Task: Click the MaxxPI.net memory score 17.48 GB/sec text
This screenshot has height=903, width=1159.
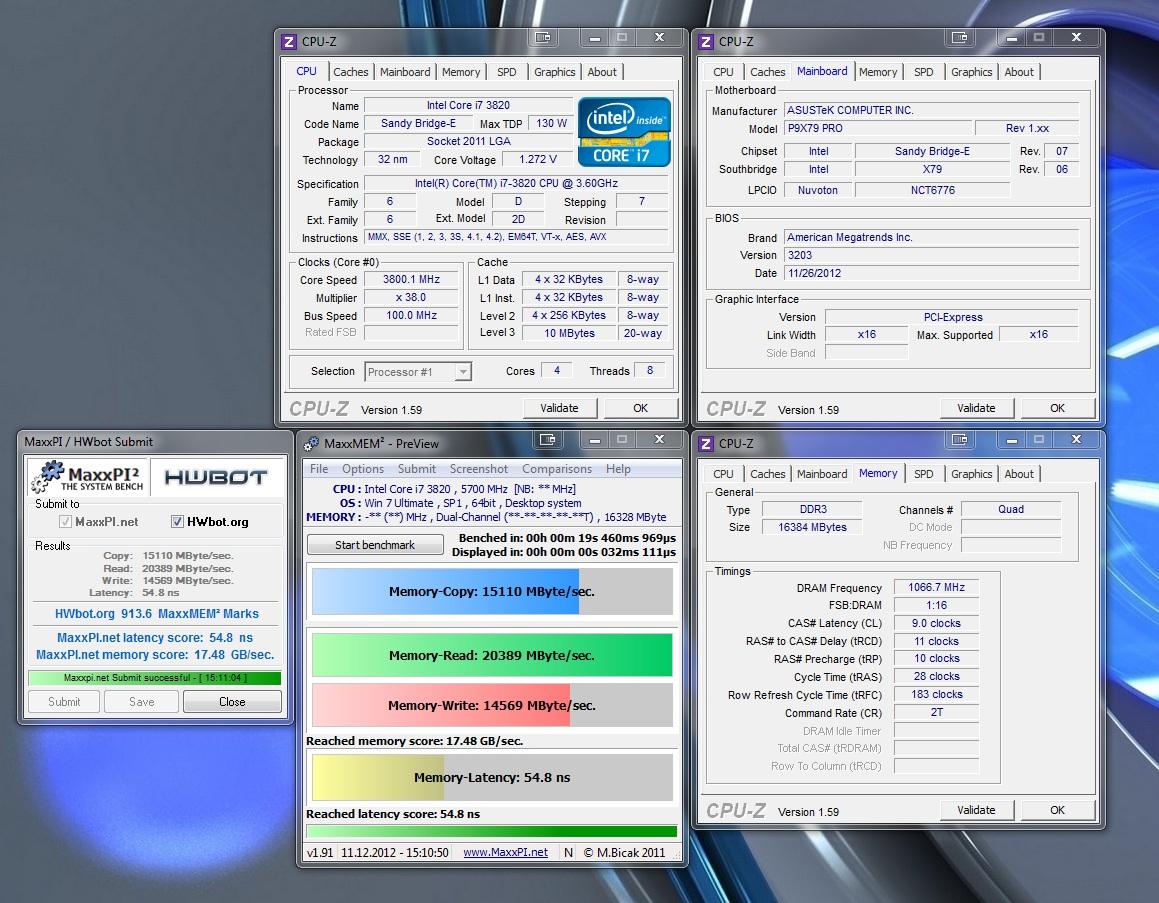Action: [x=155, y=655]
